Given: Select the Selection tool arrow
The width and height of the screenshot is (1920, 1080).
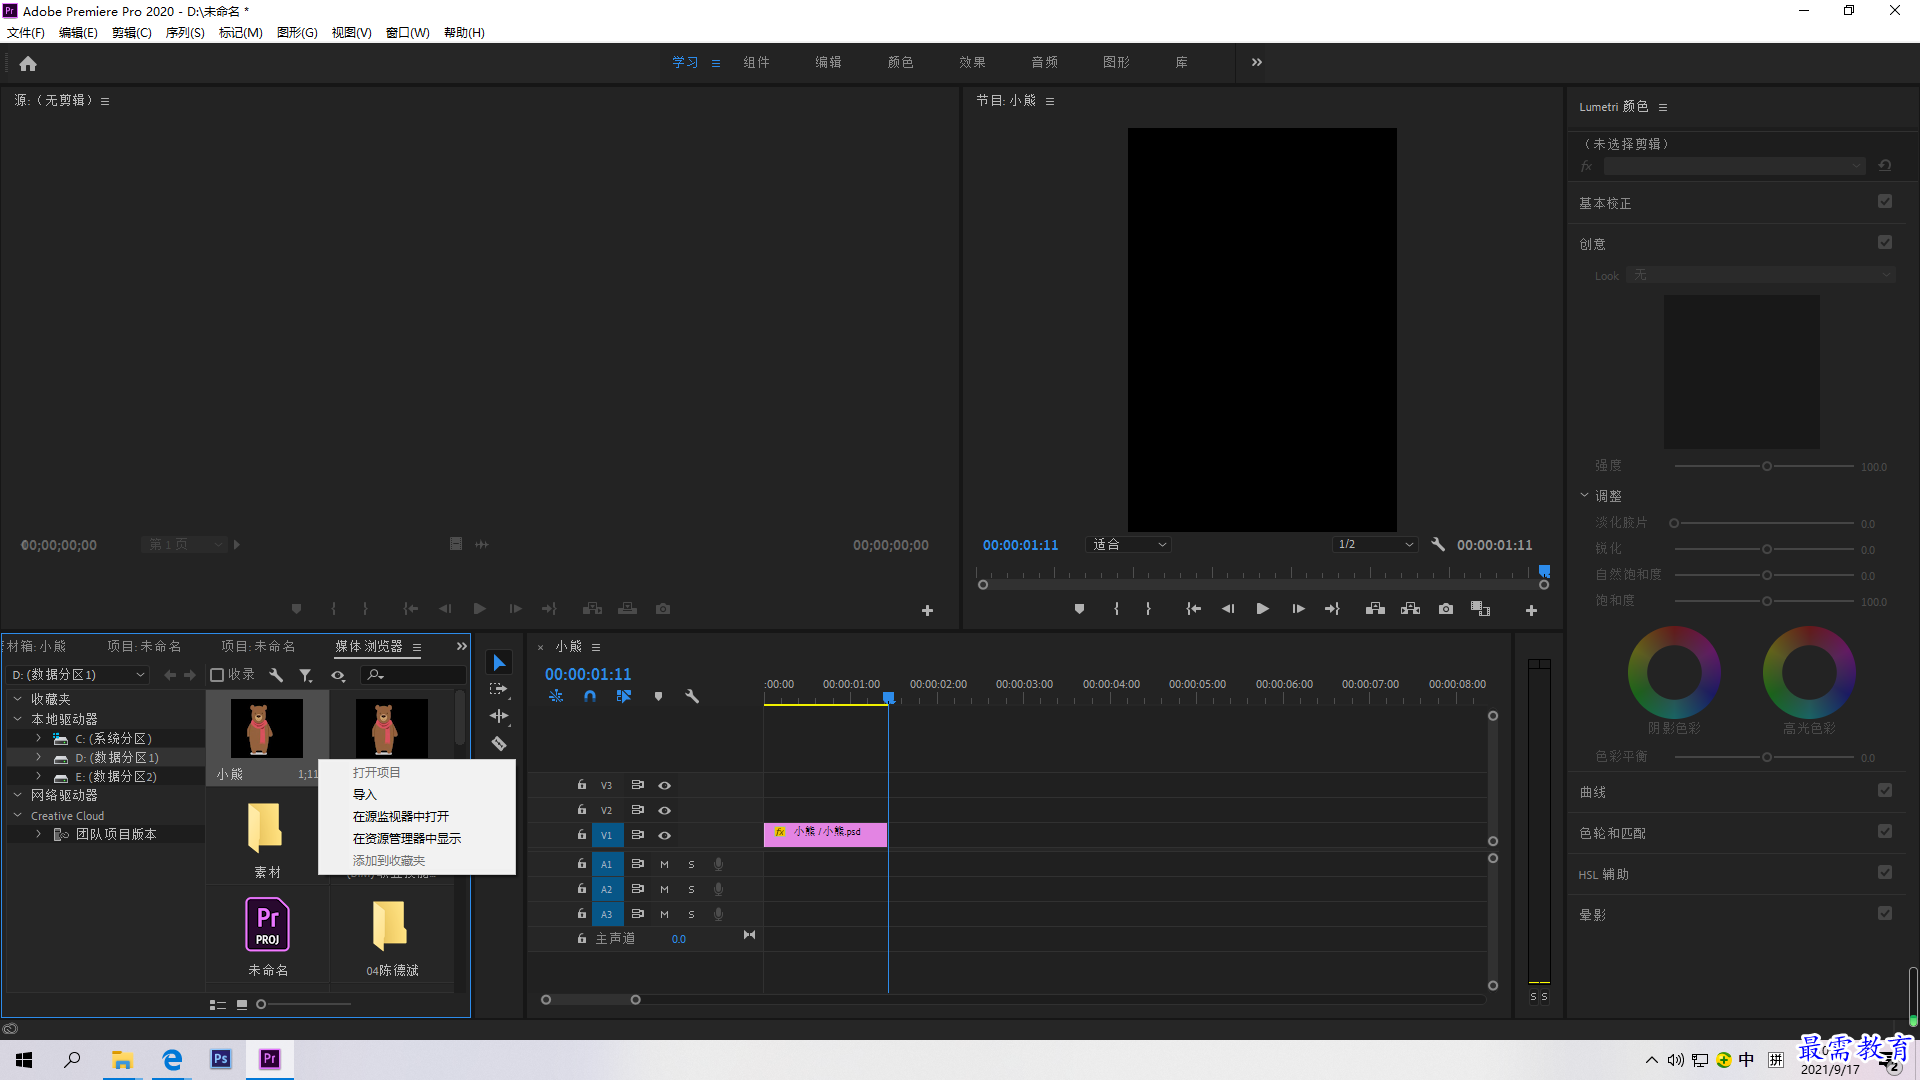Looking at the screenshot, I should [499, 663].
